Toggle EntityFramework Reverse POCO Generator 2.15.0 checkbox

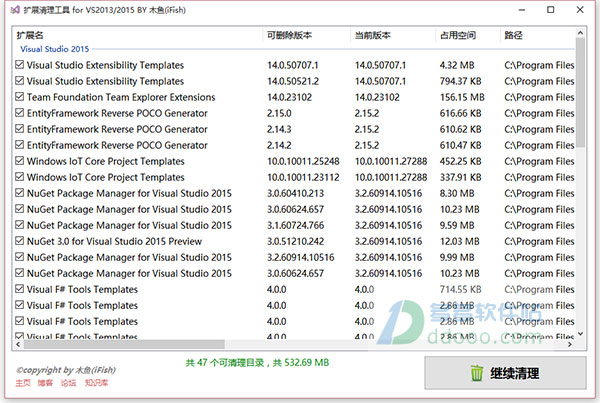click(20, 113)
